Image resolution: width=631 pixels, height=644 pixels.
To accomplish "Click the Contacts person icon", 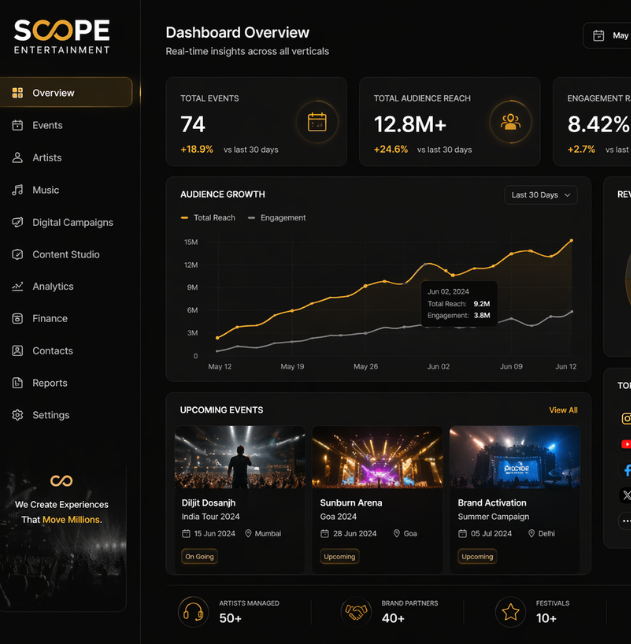I will (17, 351).
